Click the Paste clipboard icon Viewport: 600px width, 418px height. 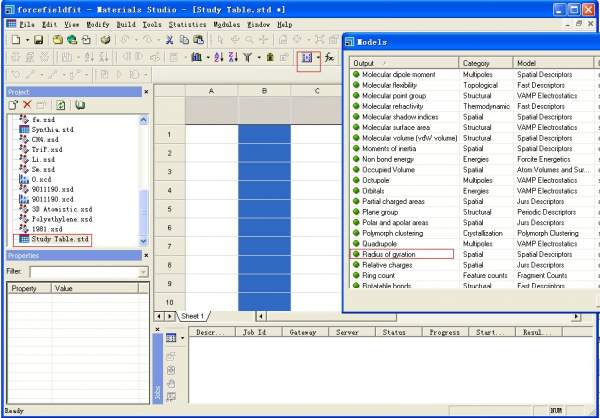[x=198, y=40]
